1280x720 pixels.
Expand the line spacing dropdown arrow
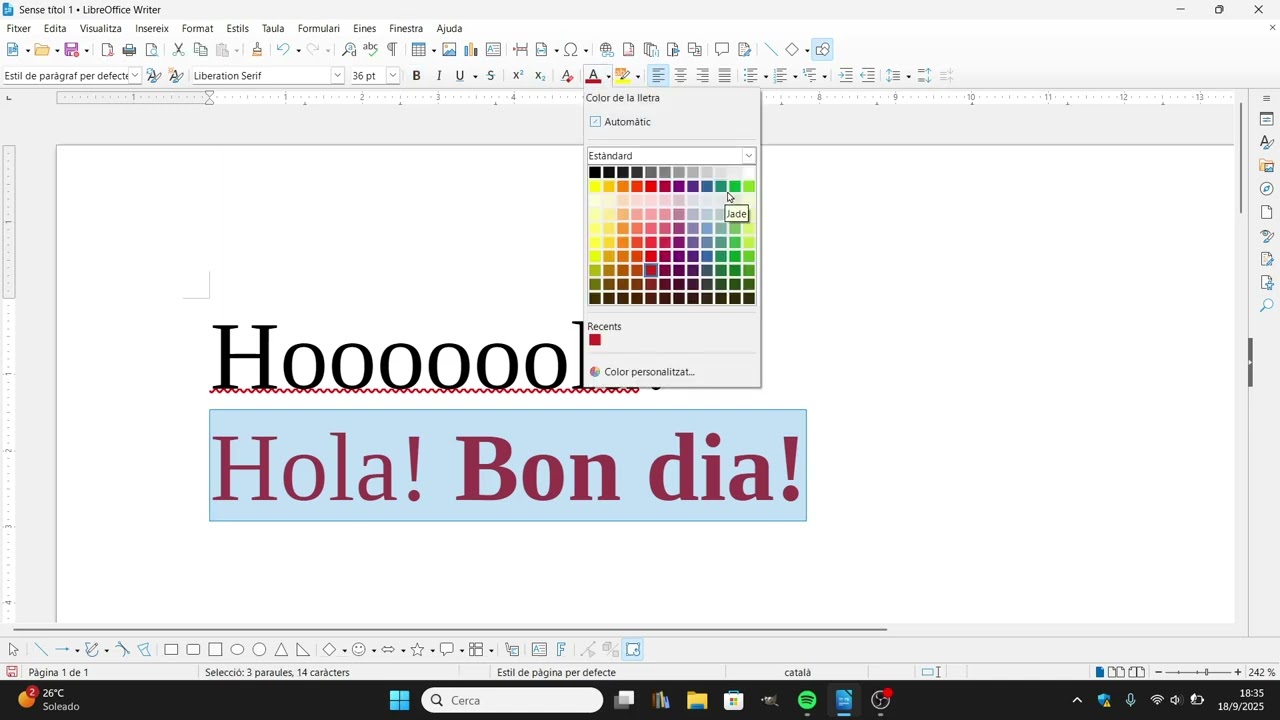coord(908,77)
